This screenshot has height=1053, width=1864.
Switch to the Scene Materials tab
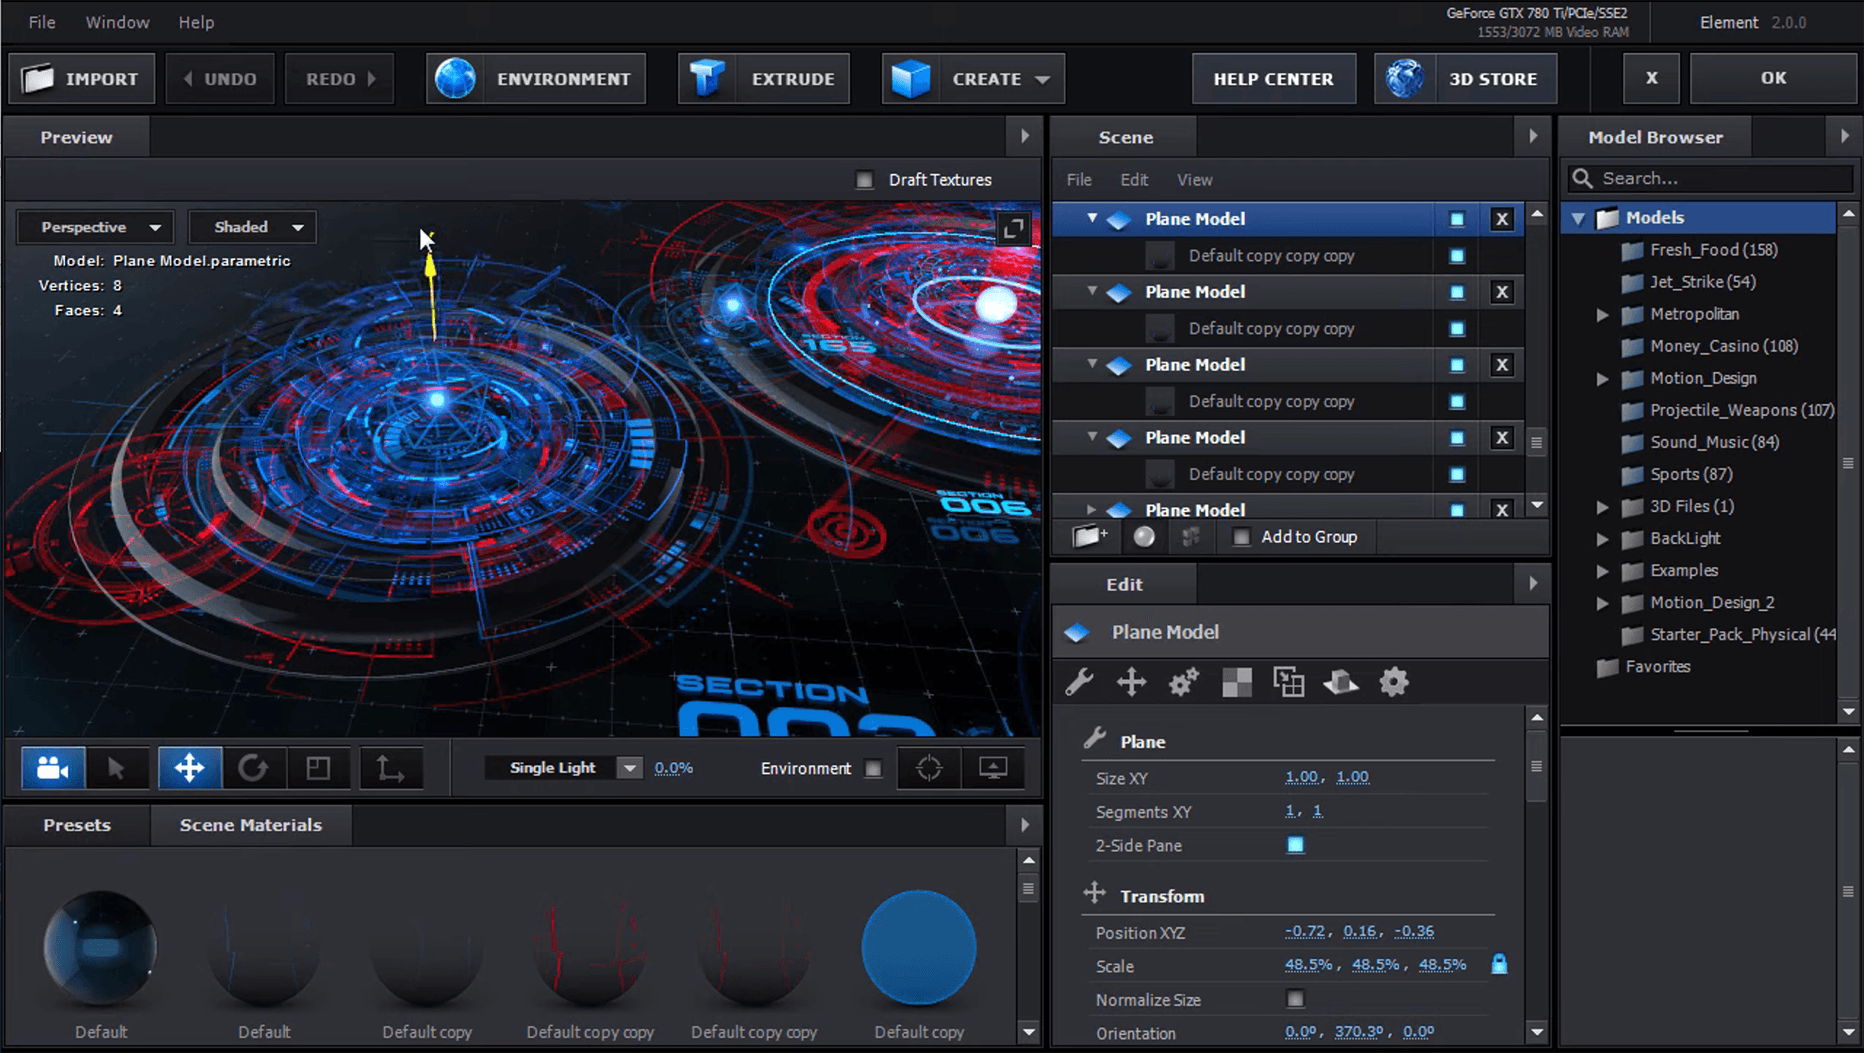click(251, 825)
